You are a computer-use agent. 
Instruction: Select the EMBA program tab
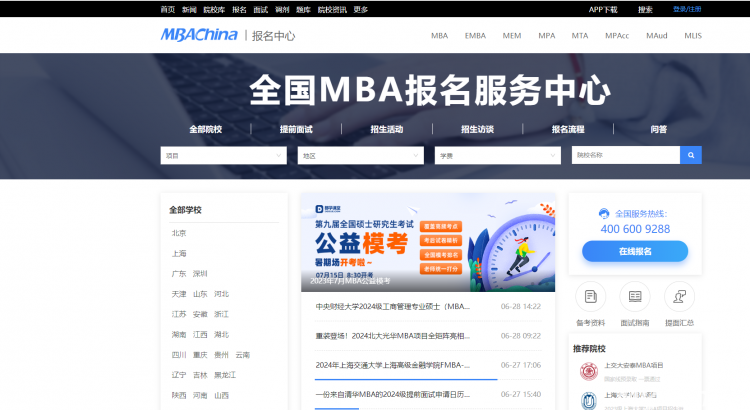coord(475,35)
